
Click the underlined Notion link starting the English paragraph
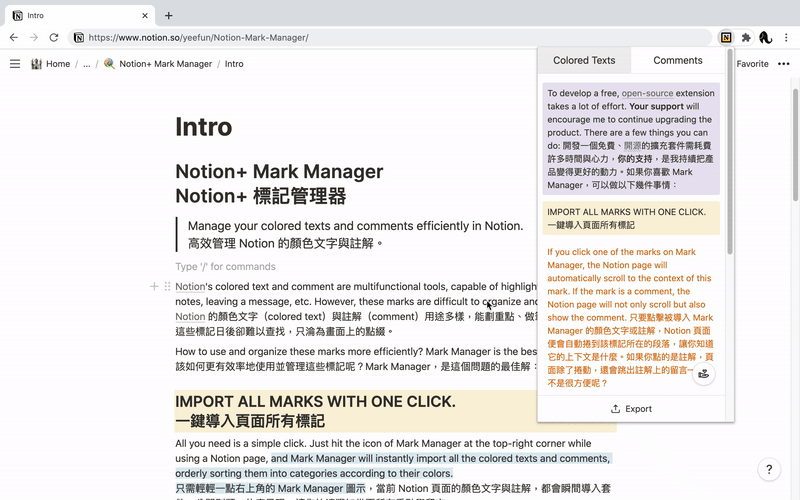point(190,286)
